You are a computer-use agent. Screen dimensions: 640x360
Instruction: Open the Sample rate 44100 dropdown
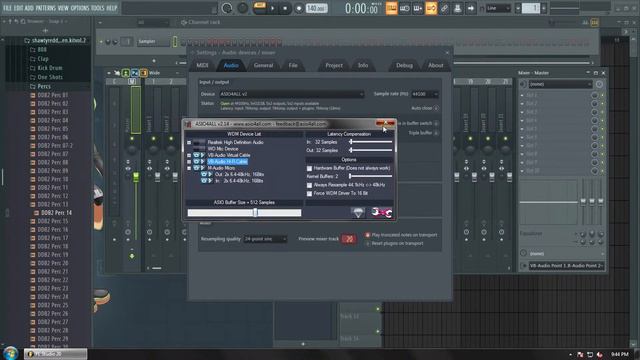pyautogui.click(x=424, y=94)
